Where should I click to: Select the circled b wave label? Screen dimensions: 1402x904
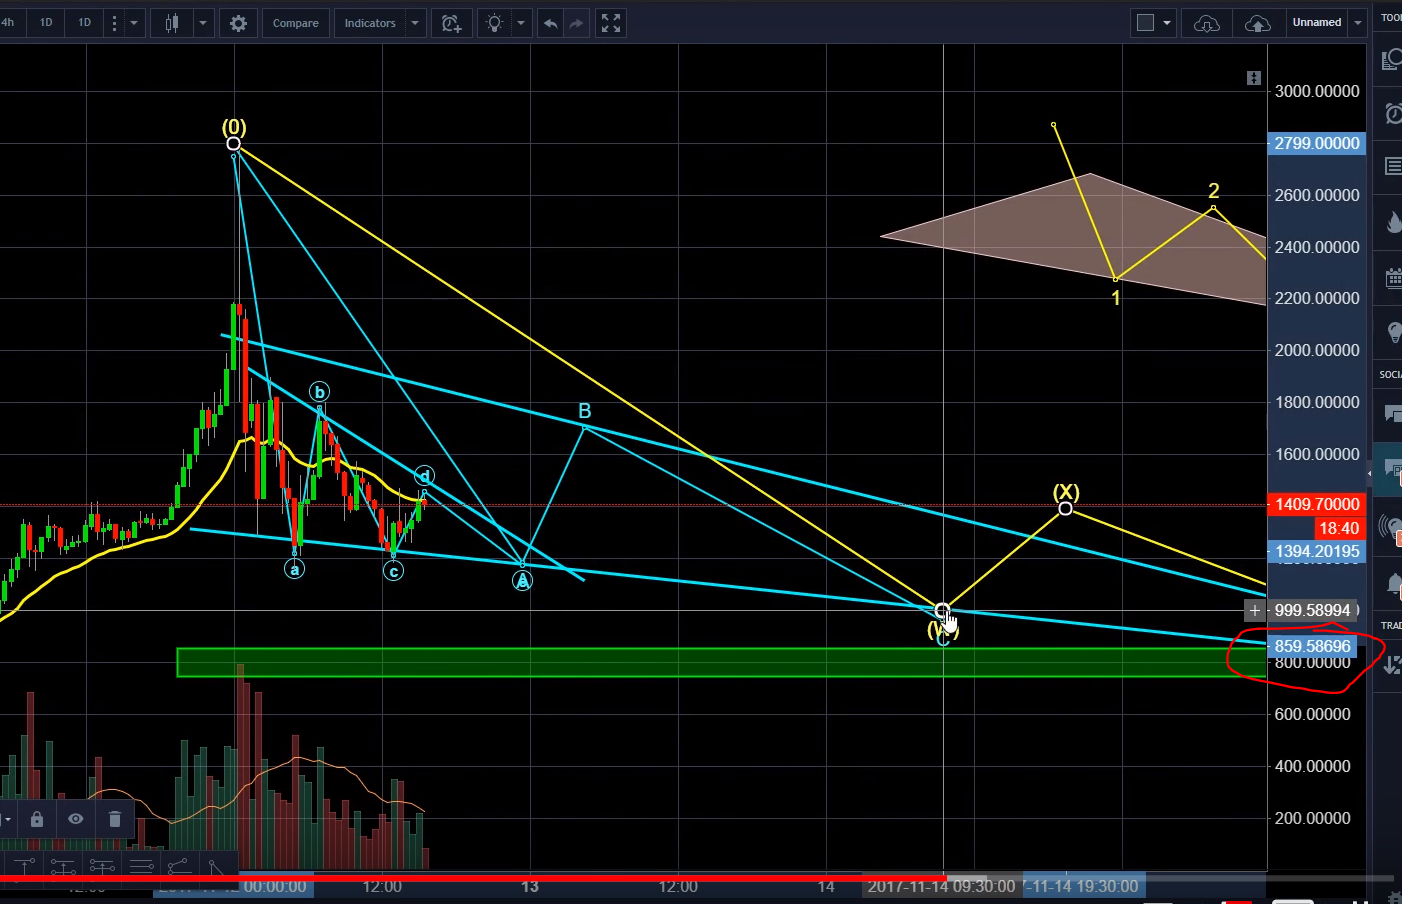pos(319,392)
